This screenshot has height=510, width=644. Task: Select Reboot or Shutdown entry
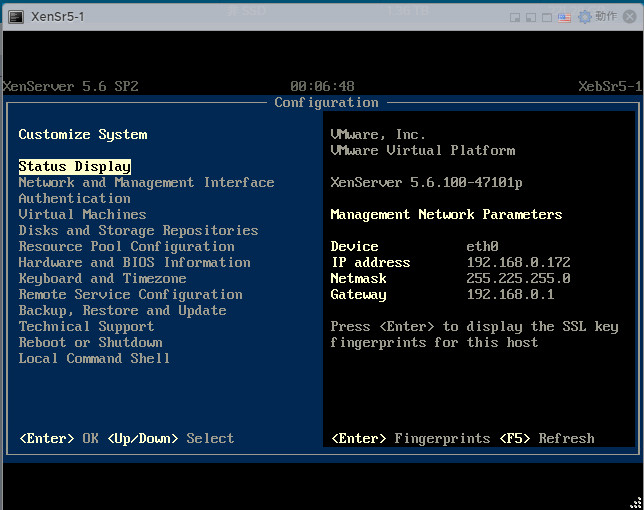90,342
